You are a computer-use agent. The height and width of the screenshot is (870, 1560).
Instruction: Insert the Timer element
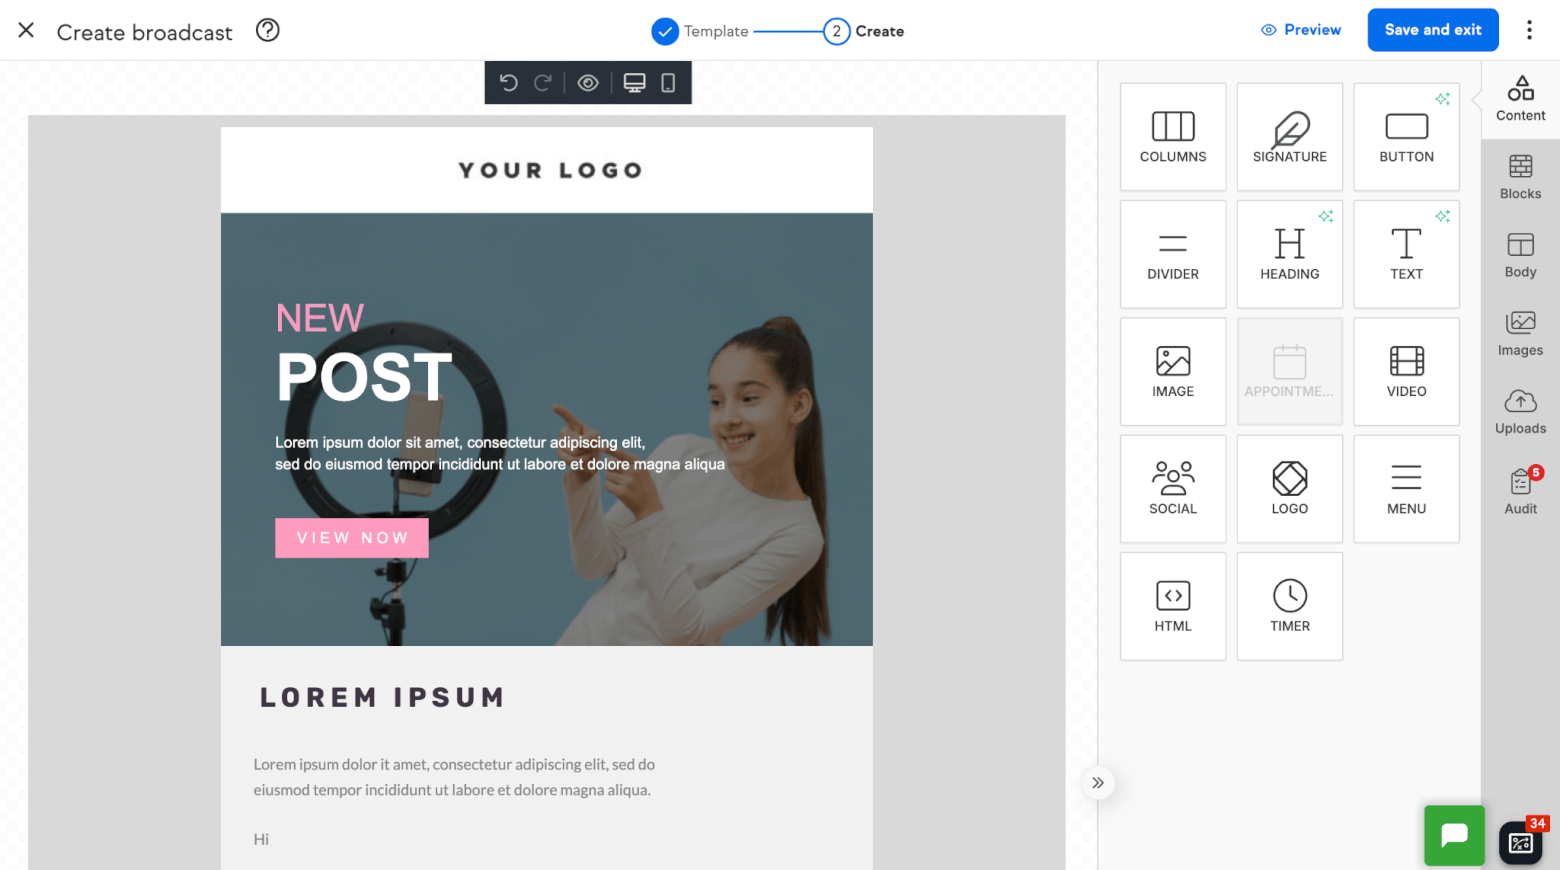[1289, 606]
